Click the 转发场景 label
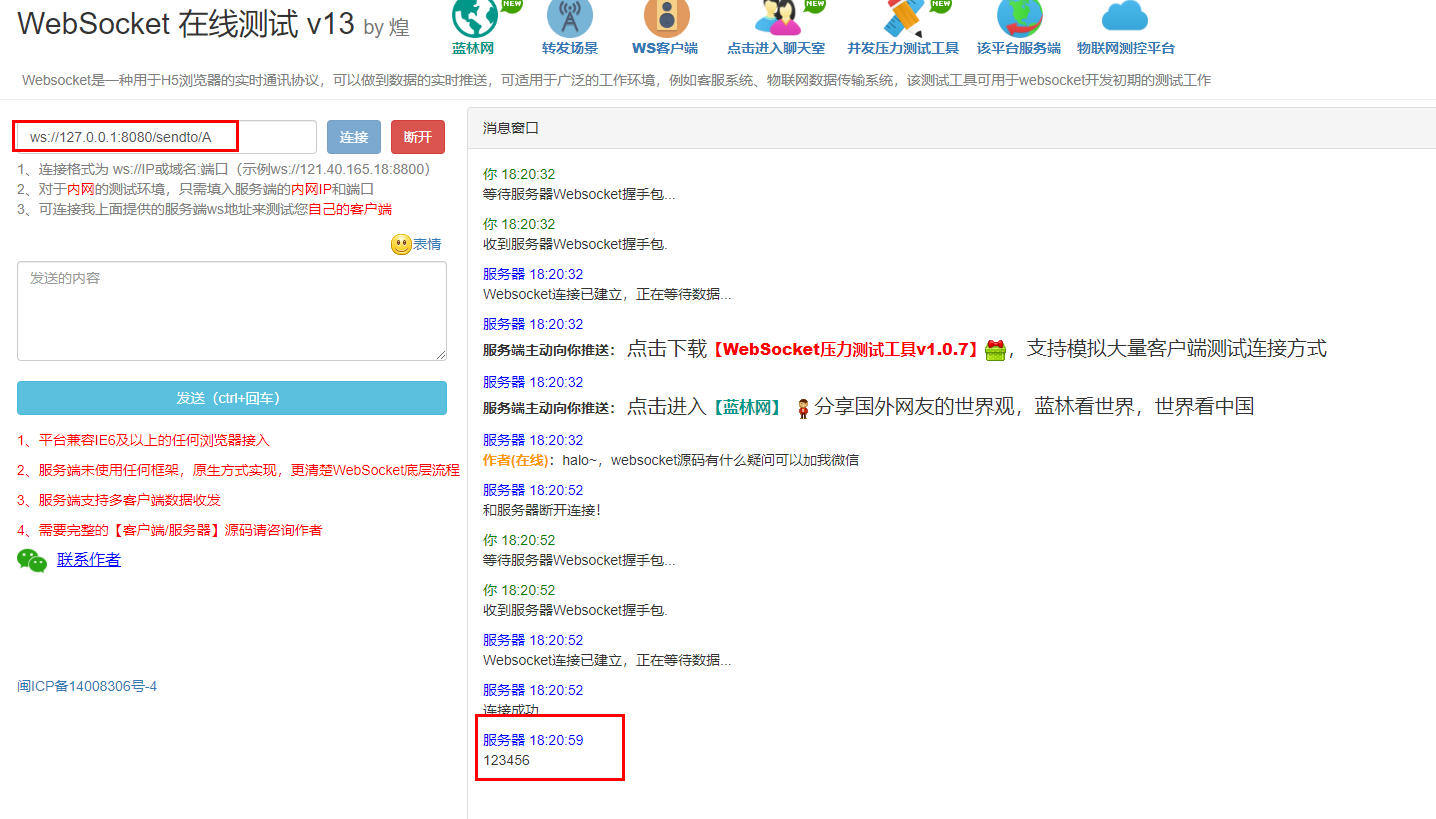This screenshot has width=1436, height=819. [570, 48]
